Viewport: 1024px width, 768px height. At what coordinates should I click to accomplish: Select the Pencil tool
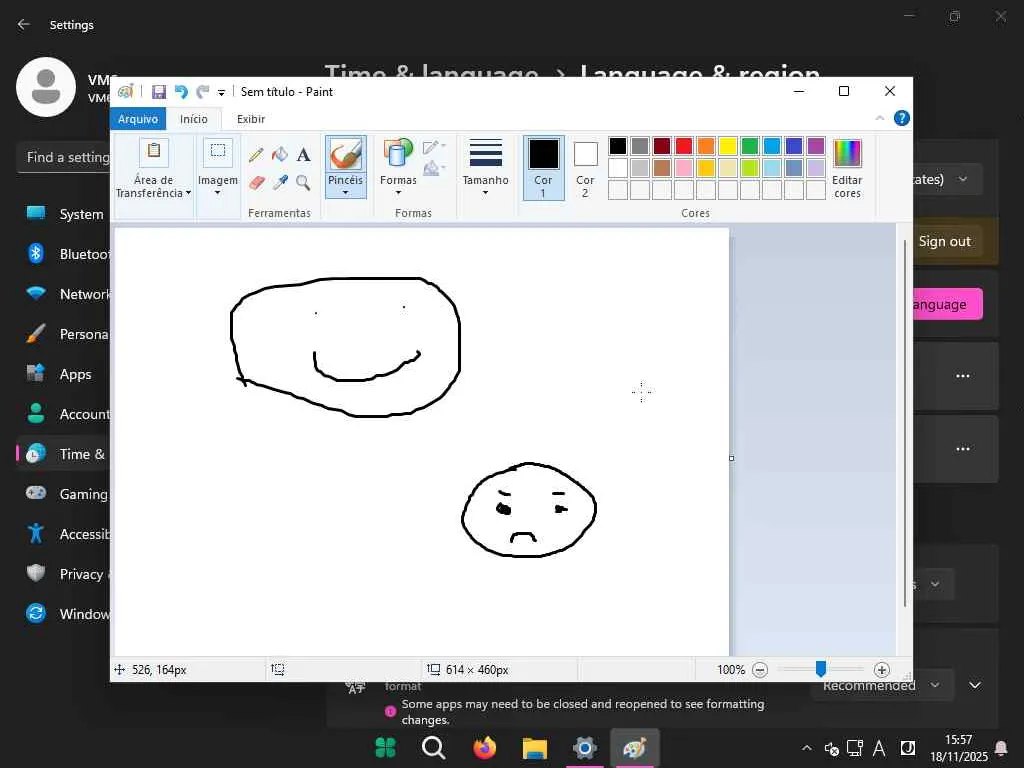coord(256,155)
